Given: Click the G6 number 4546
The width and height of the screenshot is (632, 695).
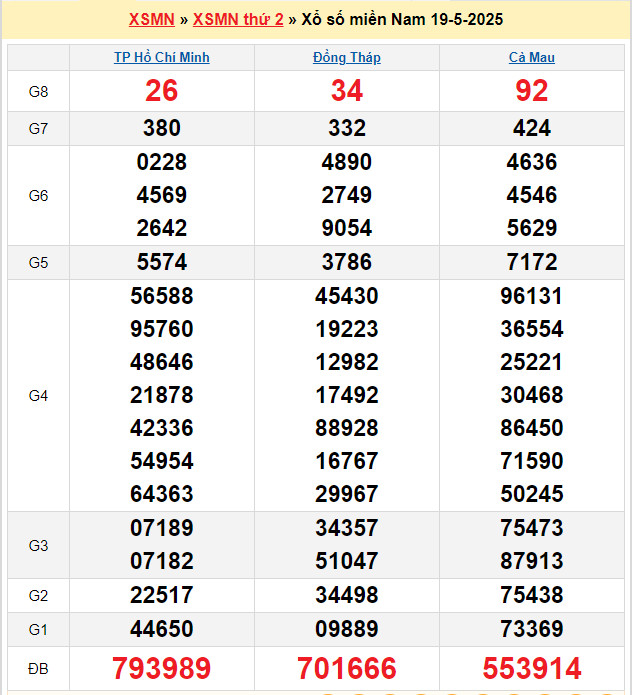Looking at the screenshot, I should coord(532,195).
